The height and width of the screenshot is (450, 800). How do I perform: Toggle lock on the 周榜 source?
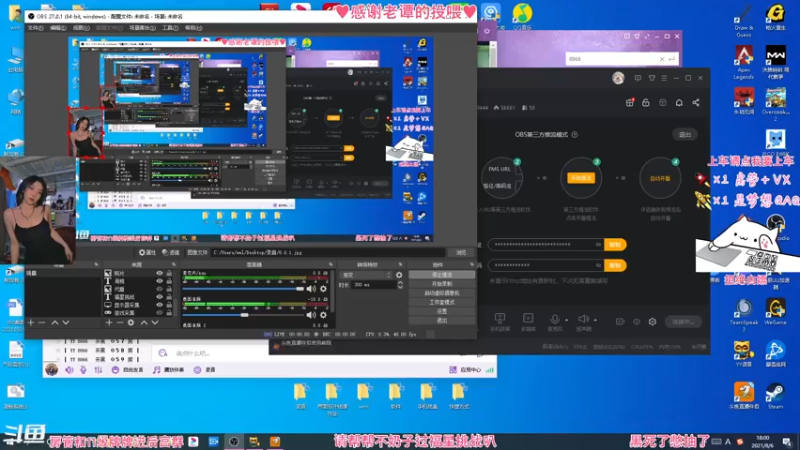[169, 281]
